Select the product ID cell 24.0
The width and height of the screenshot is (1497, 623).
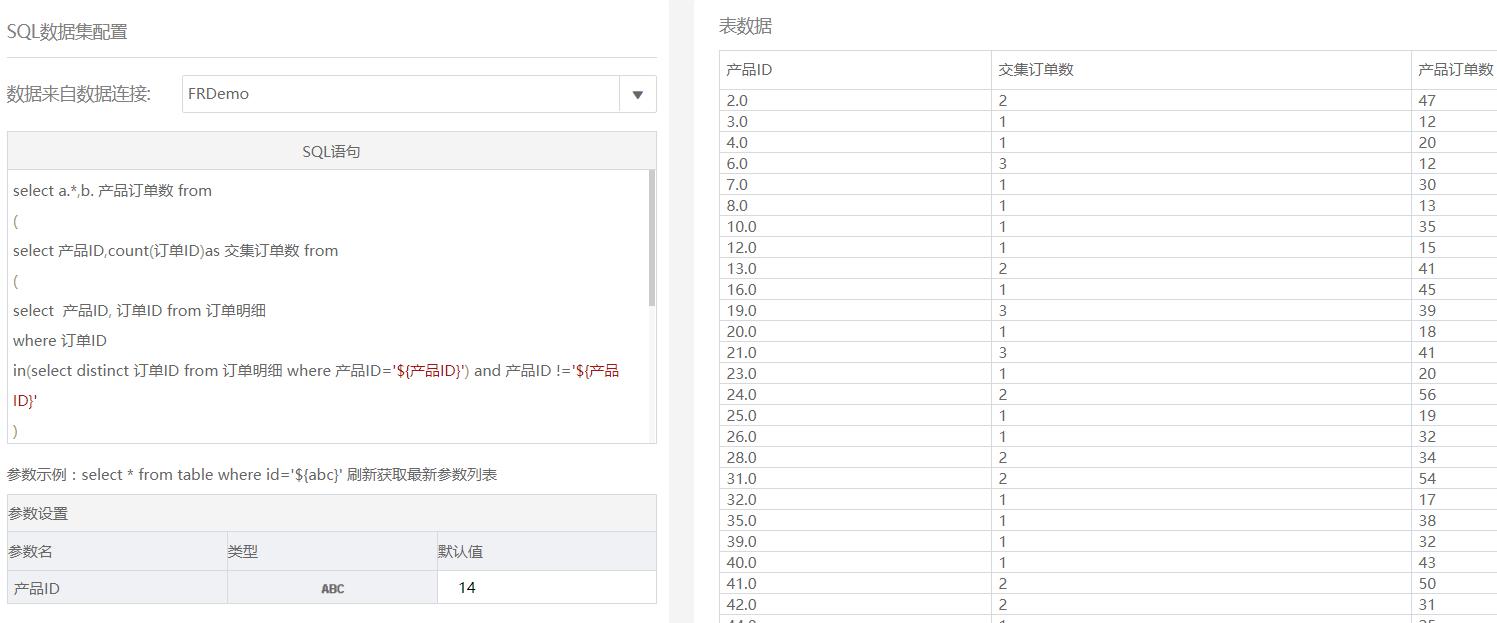[x=855, y=394]
